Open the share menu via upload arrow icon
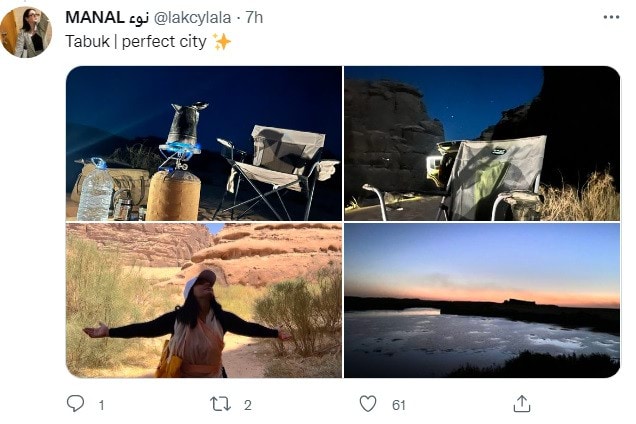Viewport: 636px width, 424px height. (x=522, y=404)
